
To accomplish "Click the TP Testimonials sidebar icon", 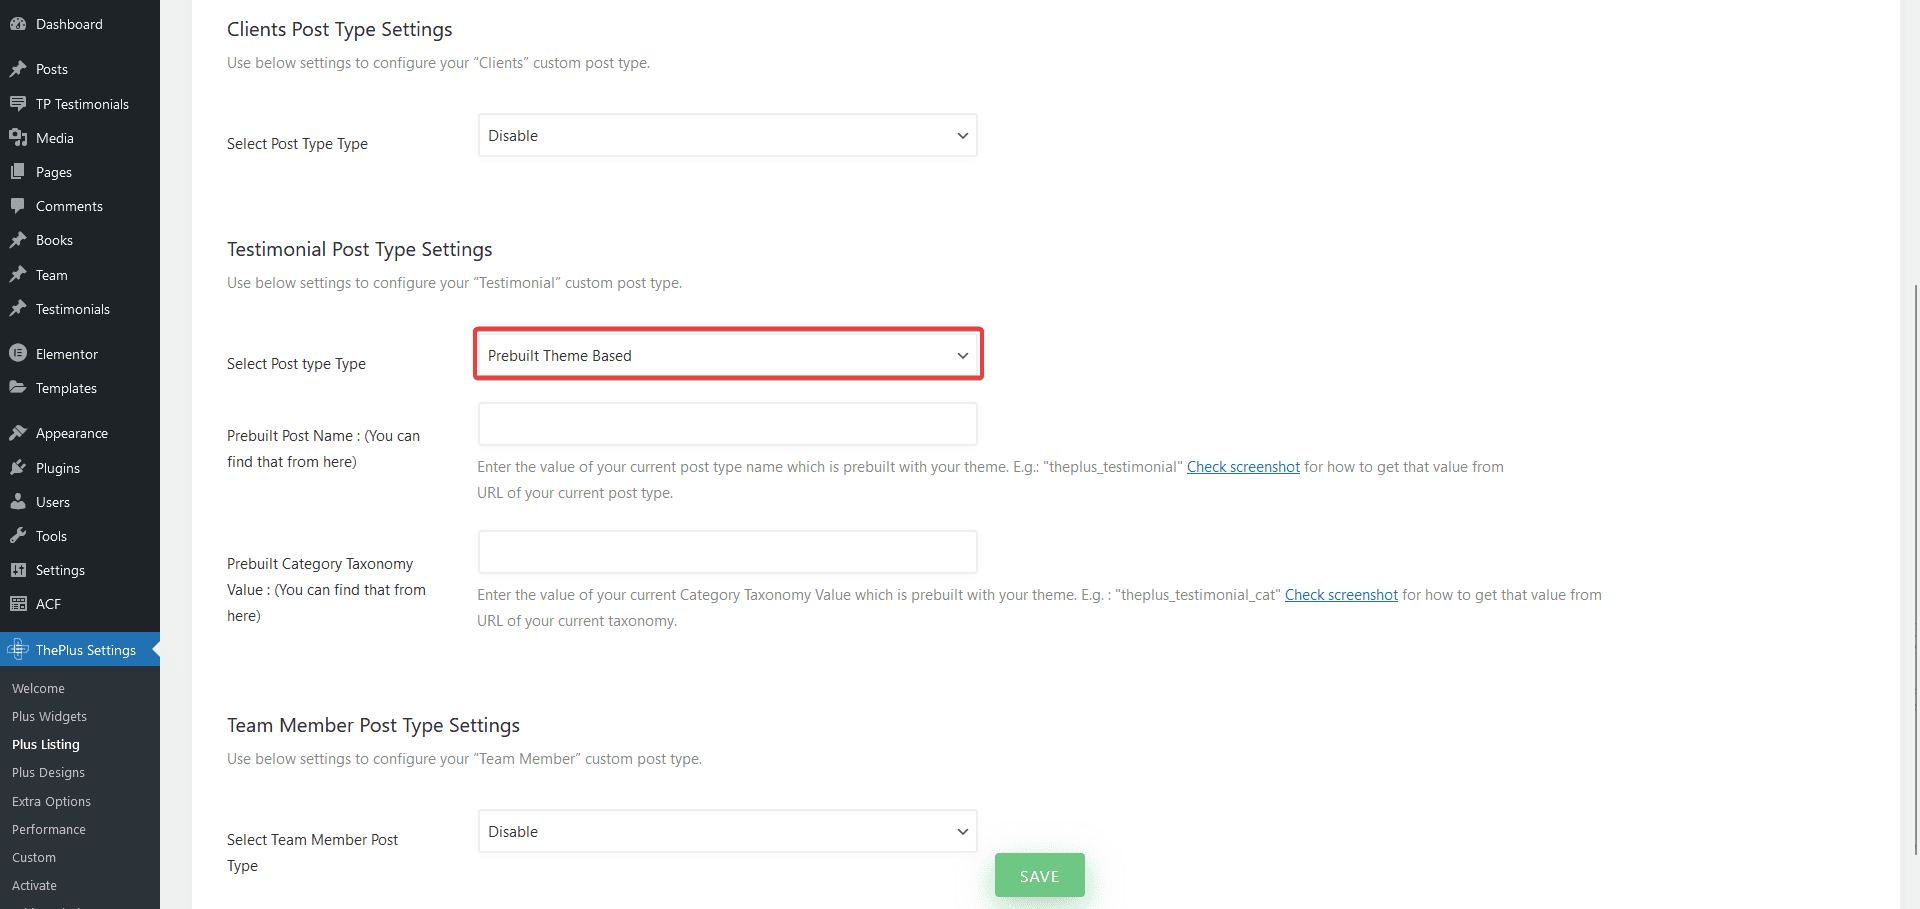I will pyautogui.click(x=18, y=104).
